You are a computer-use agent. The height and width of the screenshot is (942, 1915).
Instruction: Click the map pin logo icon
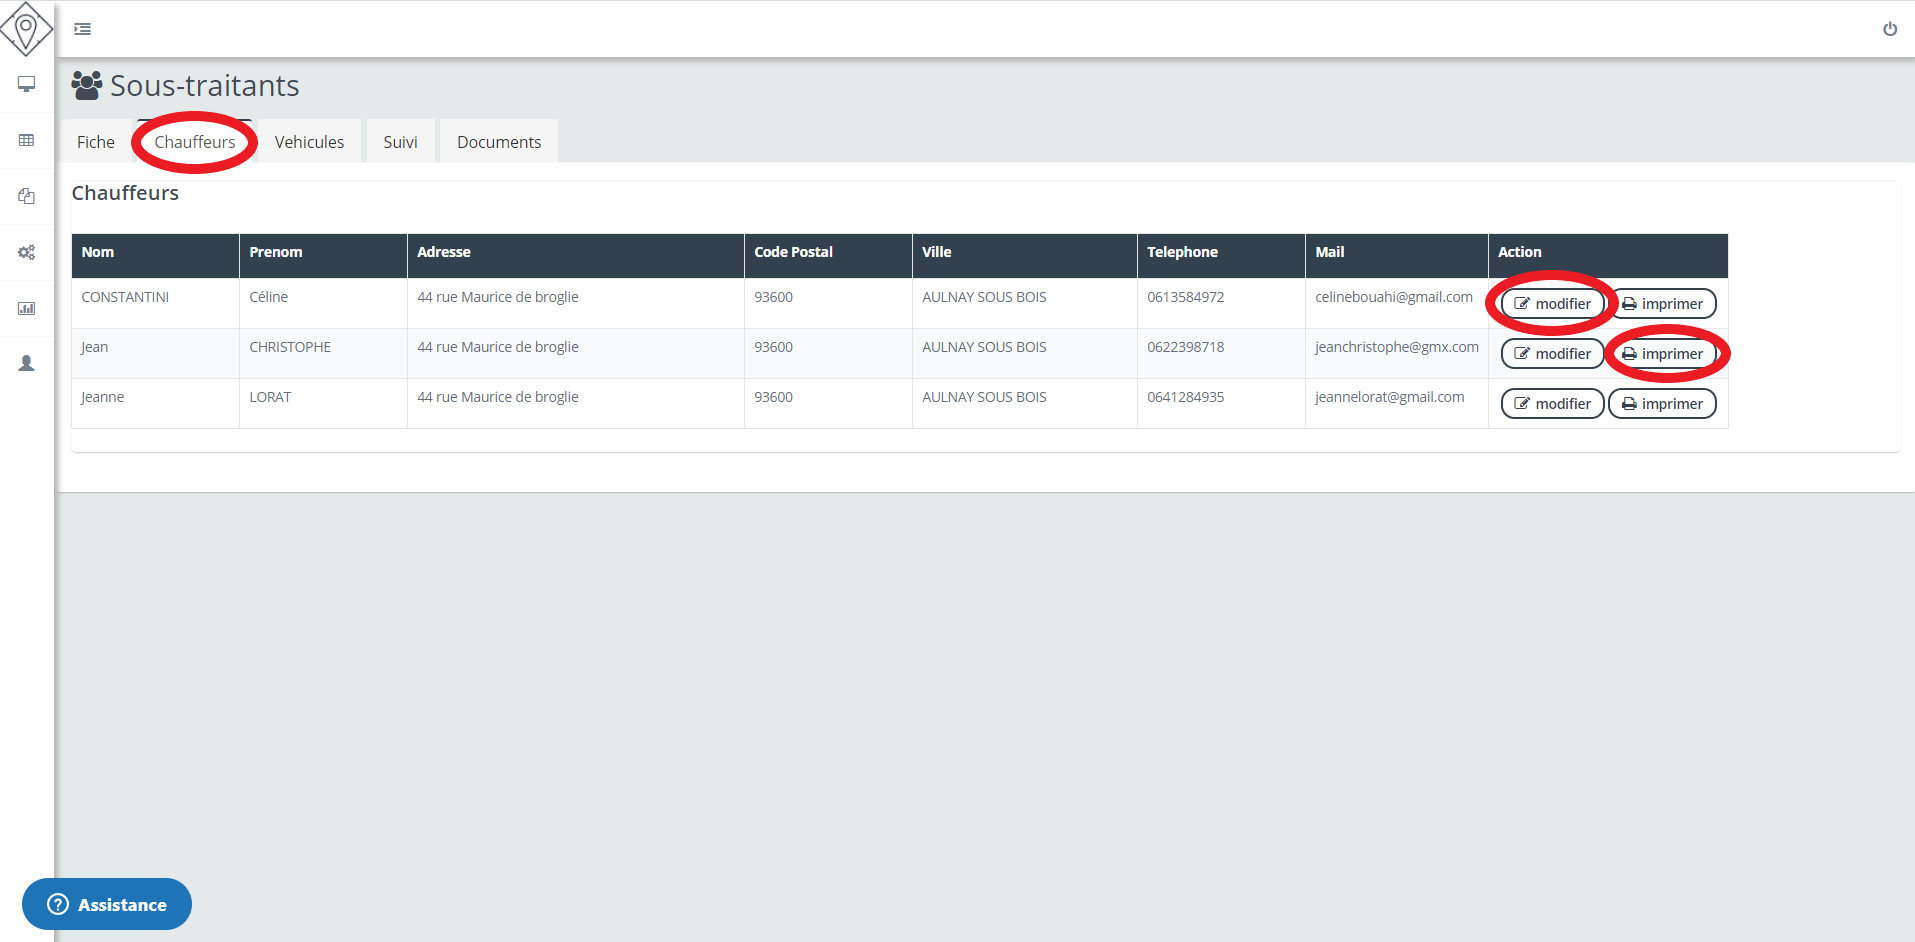pos(26,29)
